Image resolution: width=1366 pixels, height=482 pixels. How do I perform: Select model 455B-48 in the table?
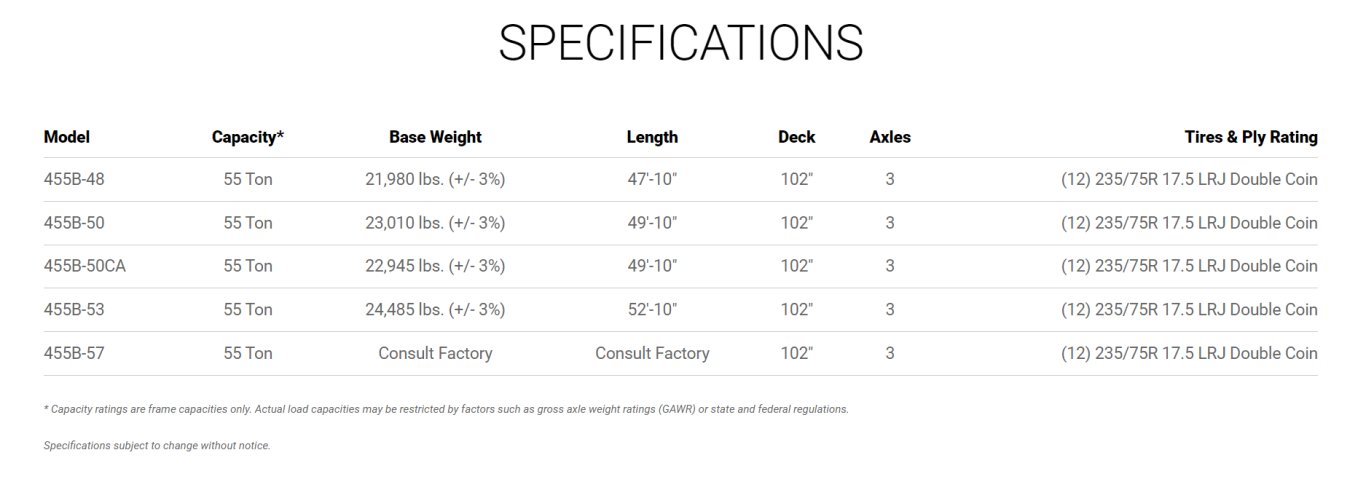[74, 180]
